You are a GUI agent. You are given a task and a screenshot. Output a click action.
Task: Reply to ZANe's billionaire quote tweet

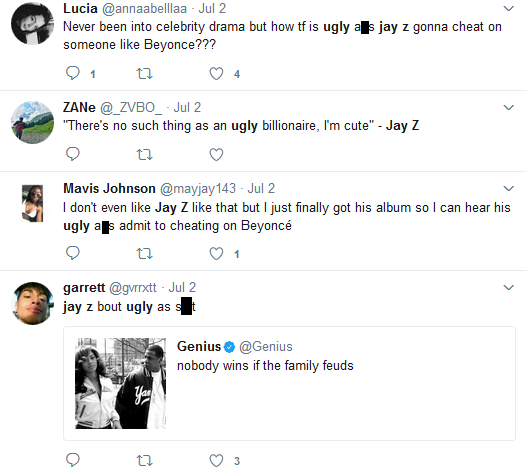(x=73, y=154)
